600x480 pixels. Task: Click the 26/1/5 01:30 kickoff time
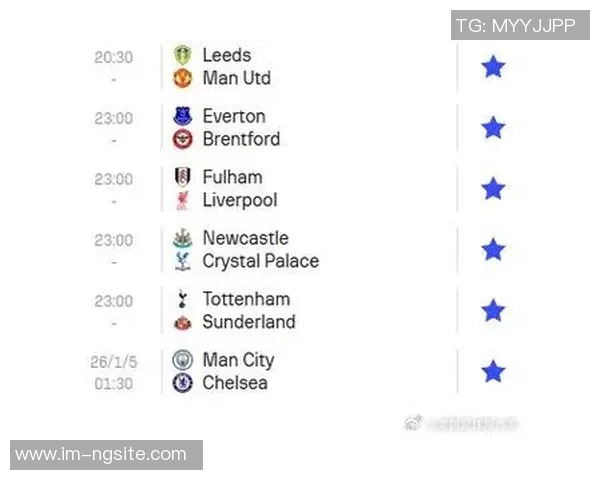click(x=112, y=372)
